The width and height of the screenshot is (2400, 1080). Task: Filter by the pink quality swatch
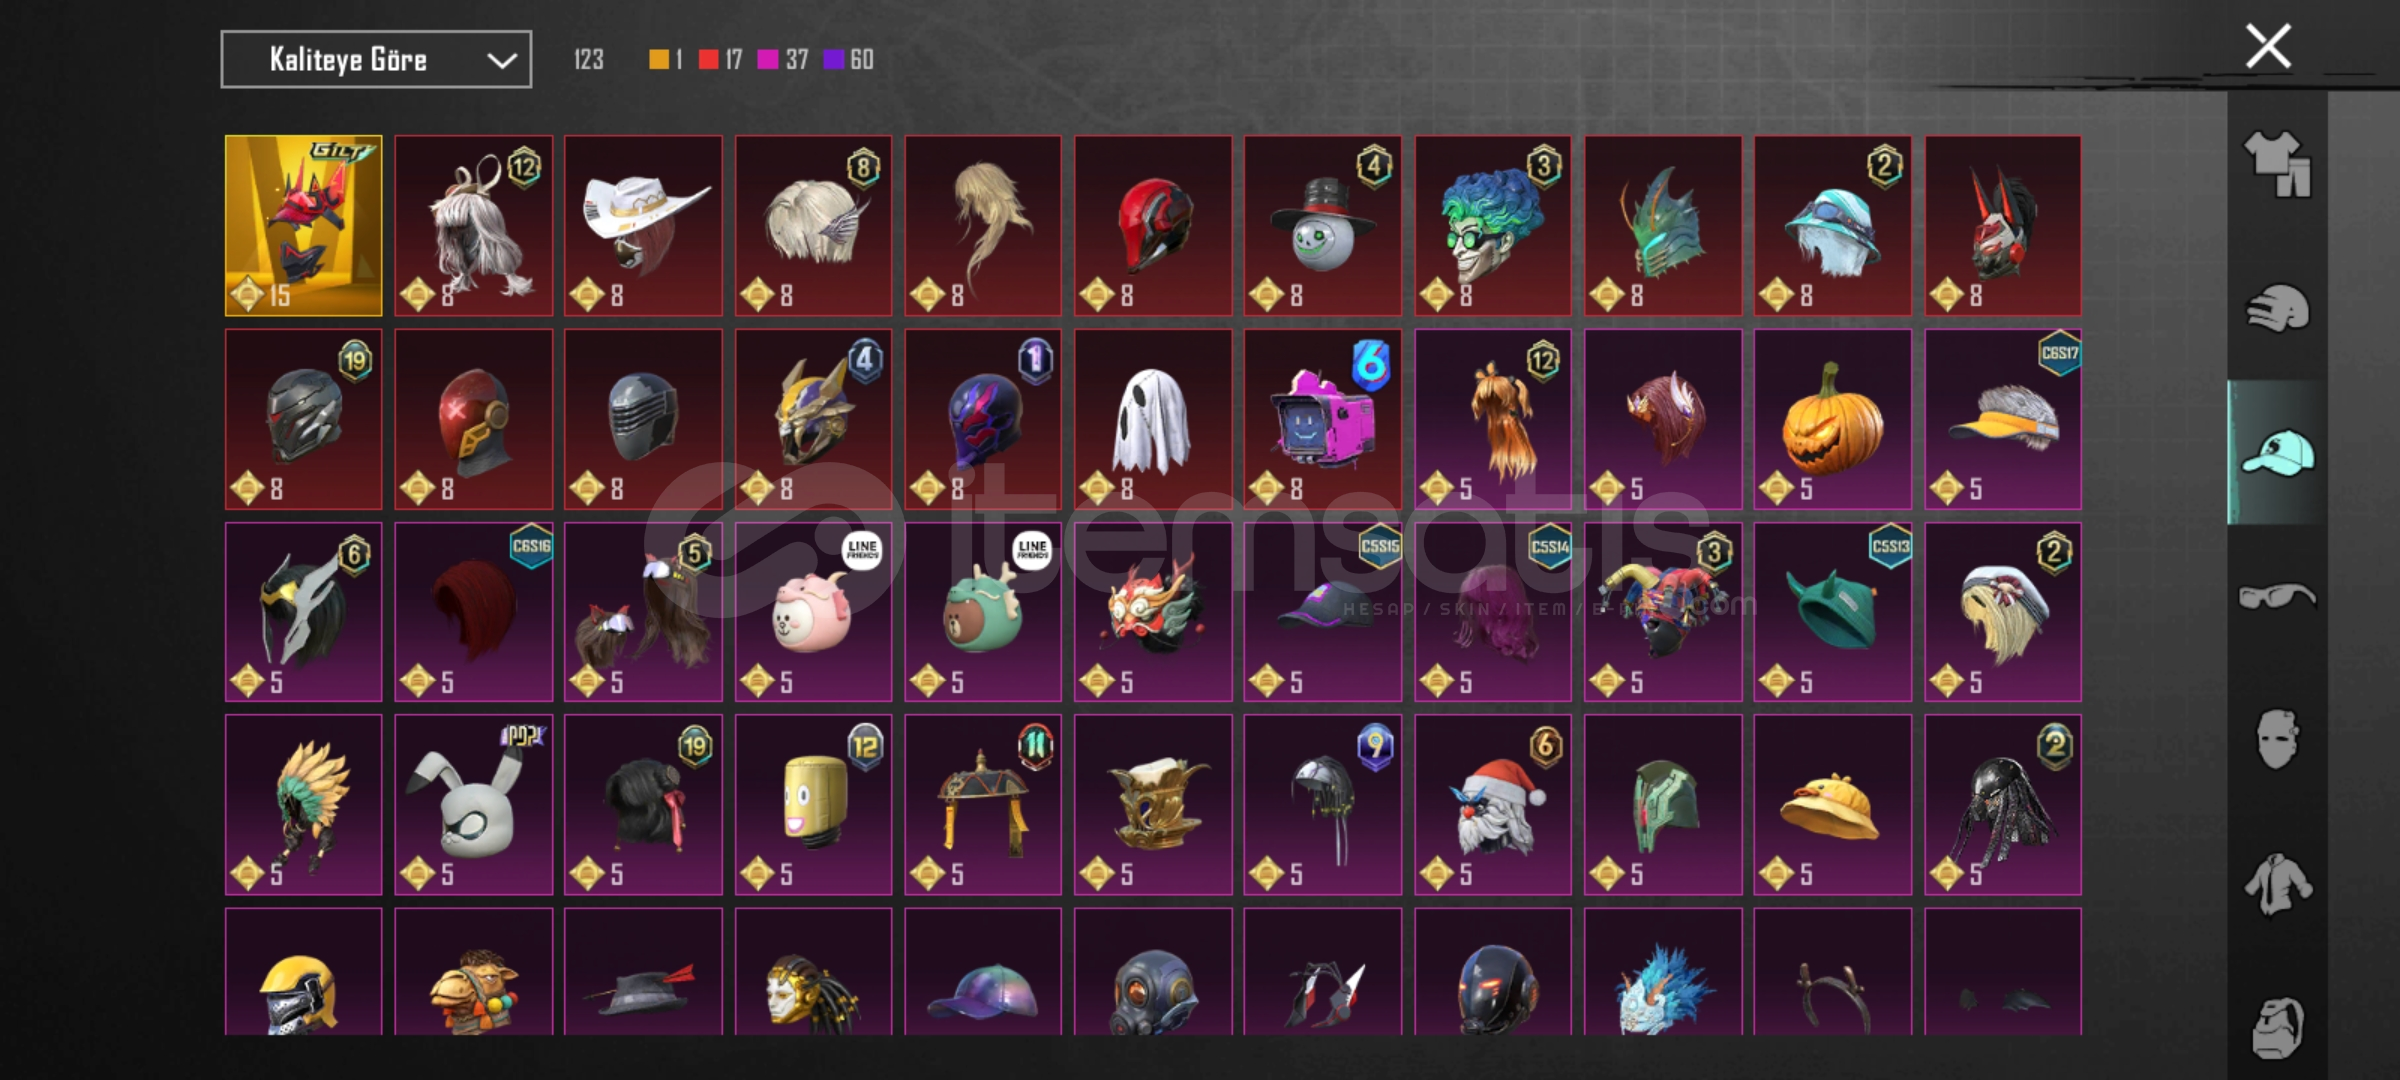pyautogui.click(x=768, y=60)
